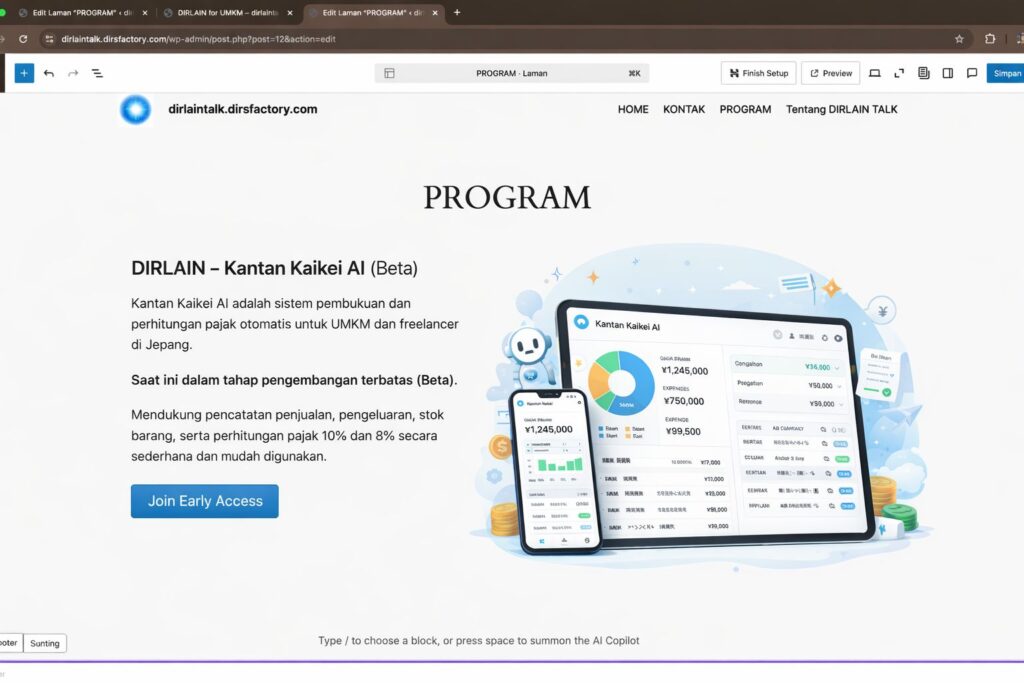This screenshot has width=1024, height=683.
Task: Select the KONTAK navigation menu item
Action: (684, 109)
